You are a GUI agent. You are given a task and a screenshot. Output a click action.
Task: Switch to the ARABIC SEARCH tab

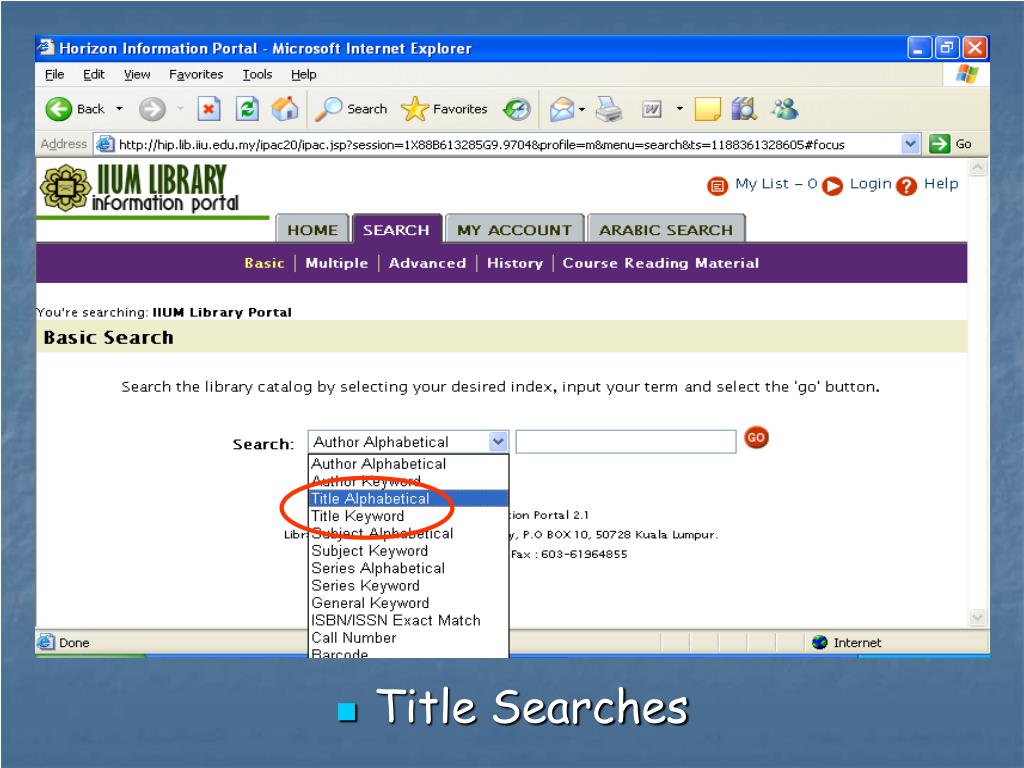(666, 229)
